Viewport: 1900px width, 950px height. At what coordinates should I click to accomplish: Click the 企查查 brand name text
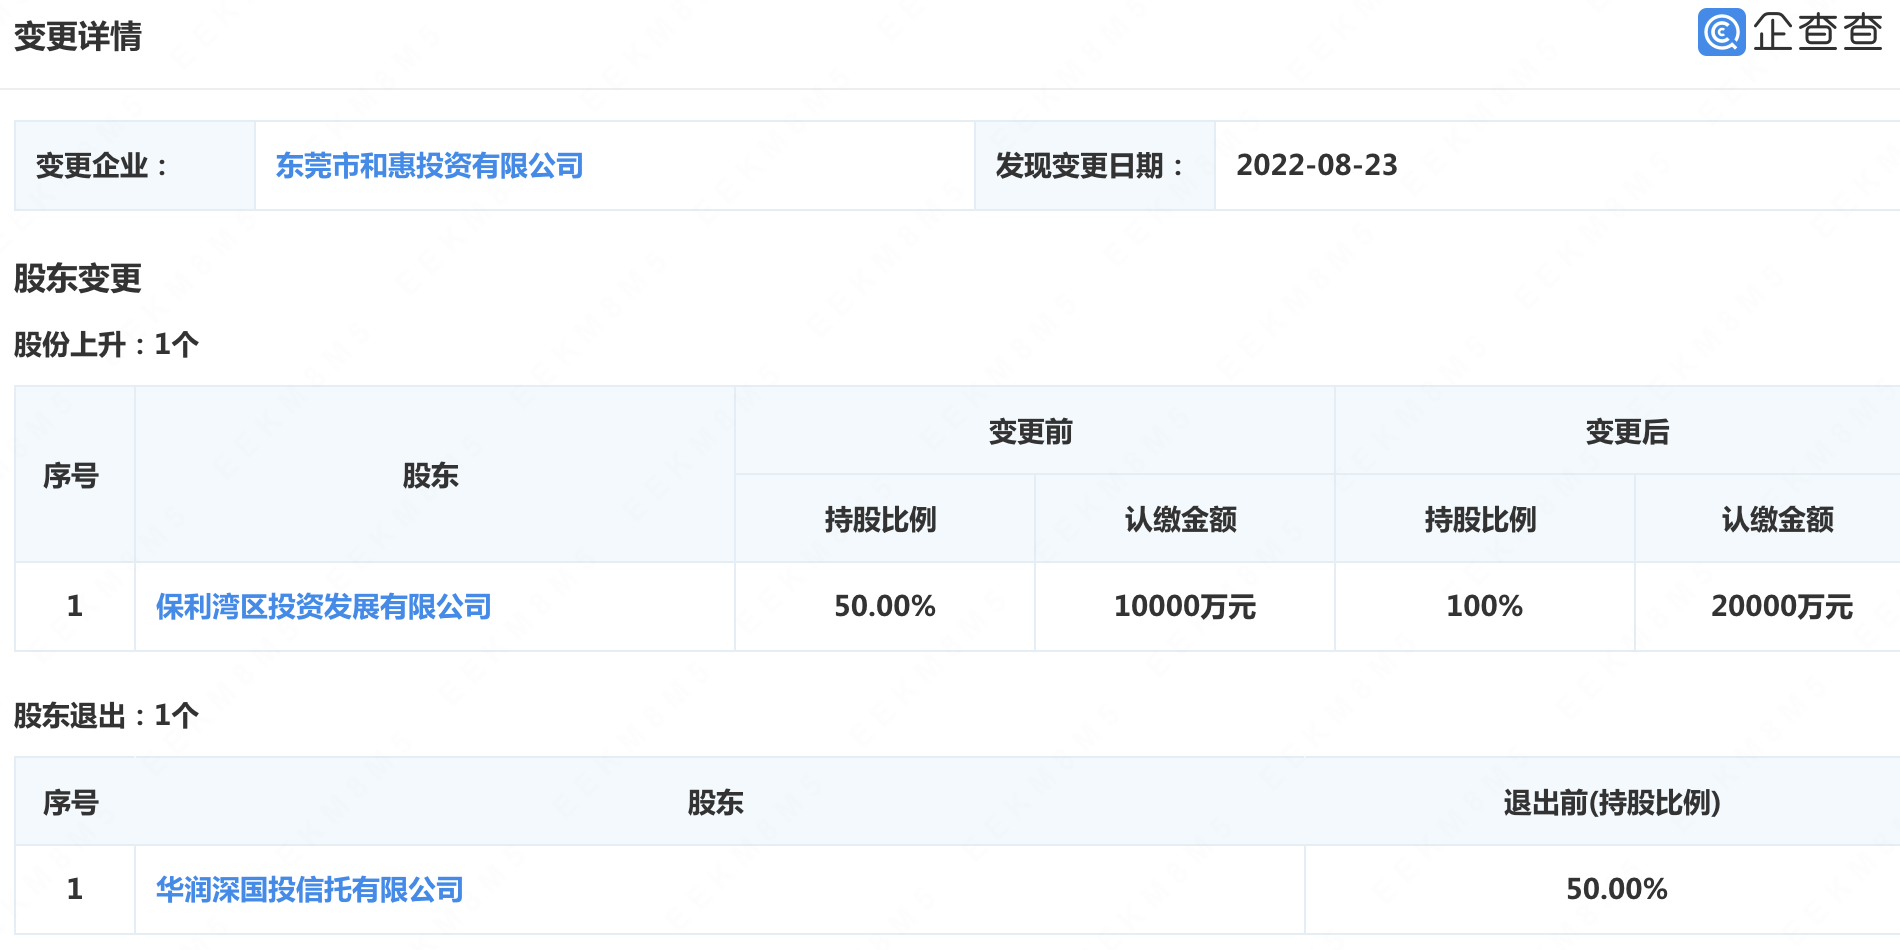pyautogui.click(x=1818, y=32)
